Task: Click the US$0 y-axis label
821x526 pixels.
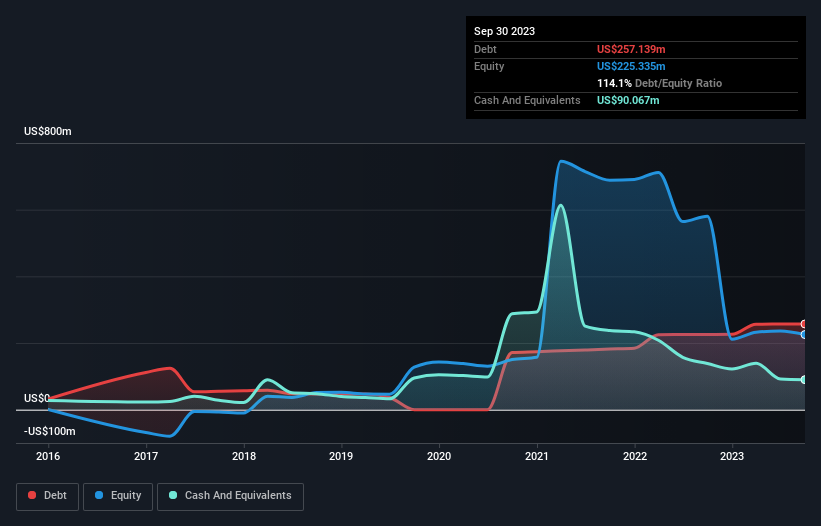Action: tap(37, 398)
